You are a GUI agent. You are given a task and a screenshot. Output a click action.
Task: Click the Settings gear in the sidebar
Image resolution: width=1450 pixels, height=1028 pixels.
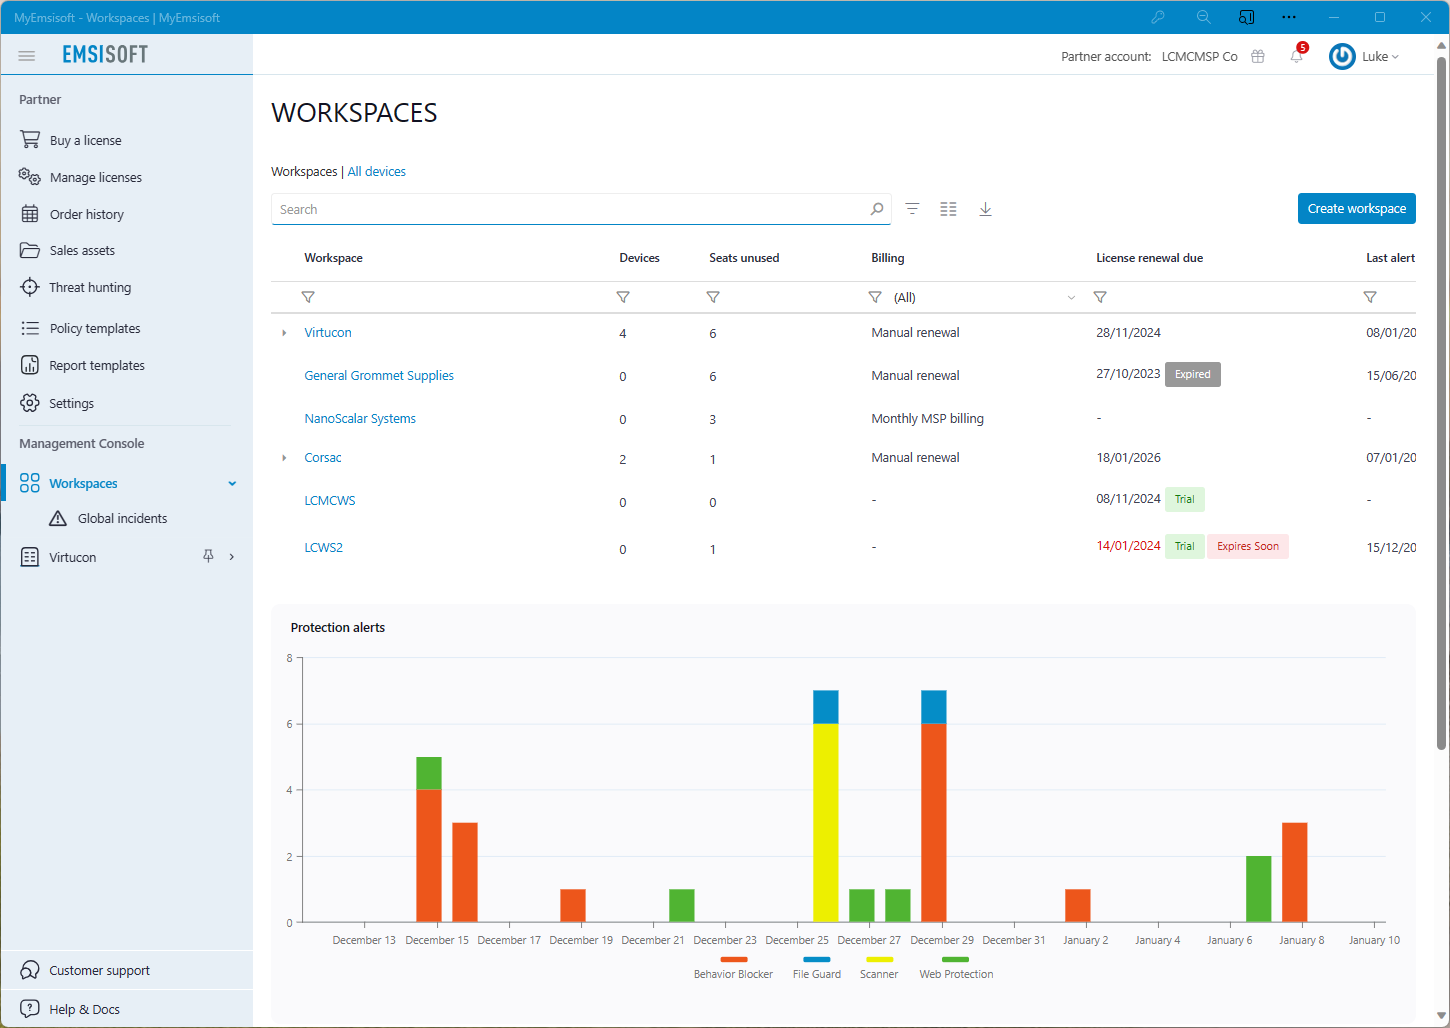(30, 403)
